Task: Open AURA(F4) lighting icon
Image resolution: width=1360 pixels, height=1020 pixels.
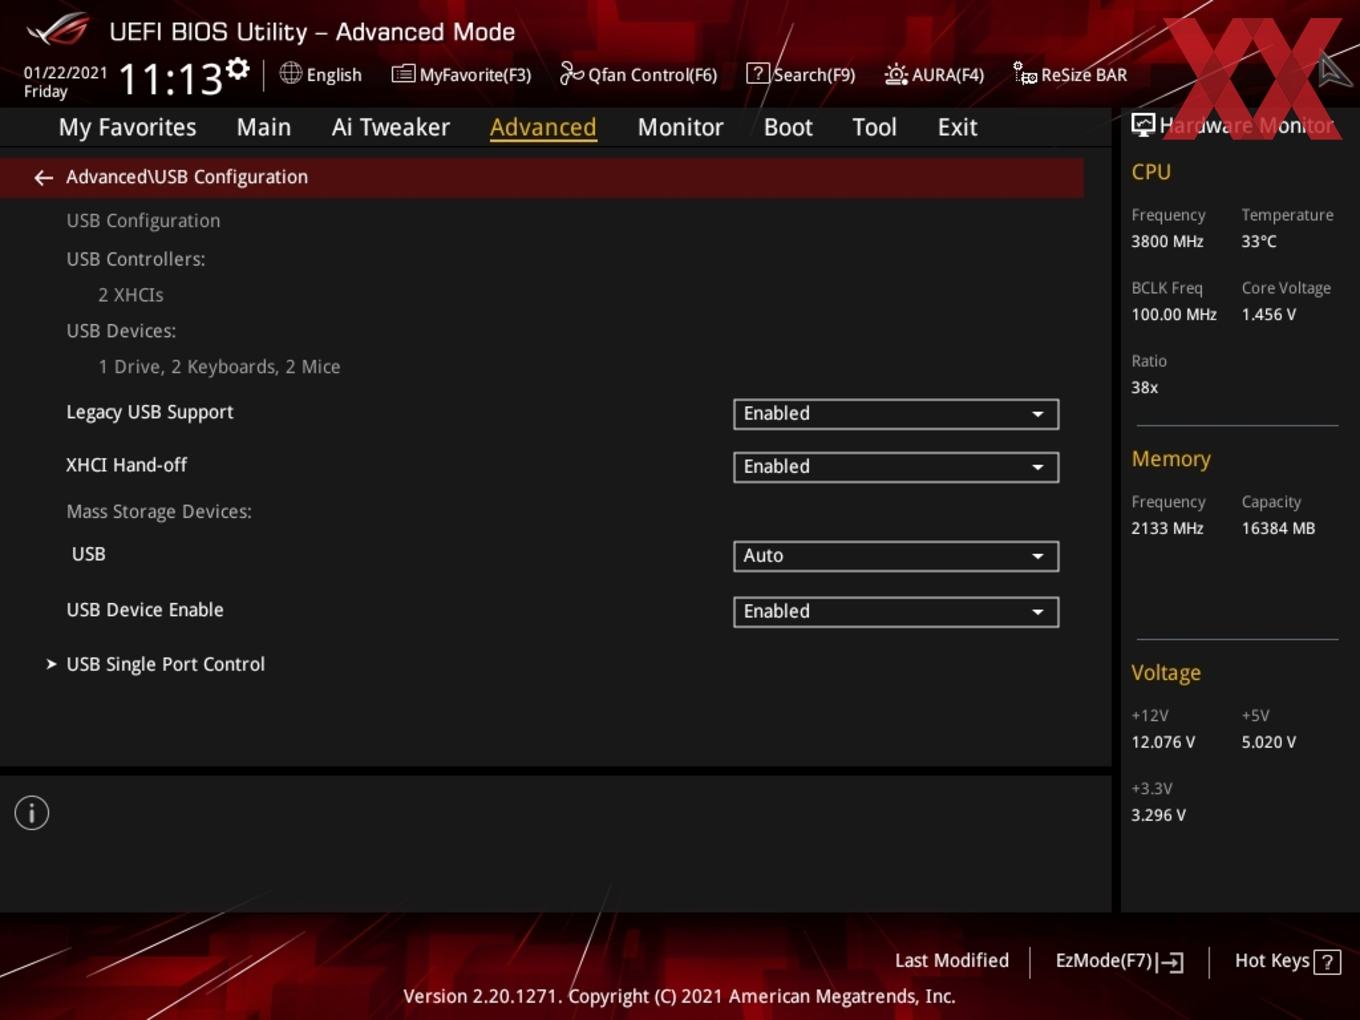Action: pos(896,74)
